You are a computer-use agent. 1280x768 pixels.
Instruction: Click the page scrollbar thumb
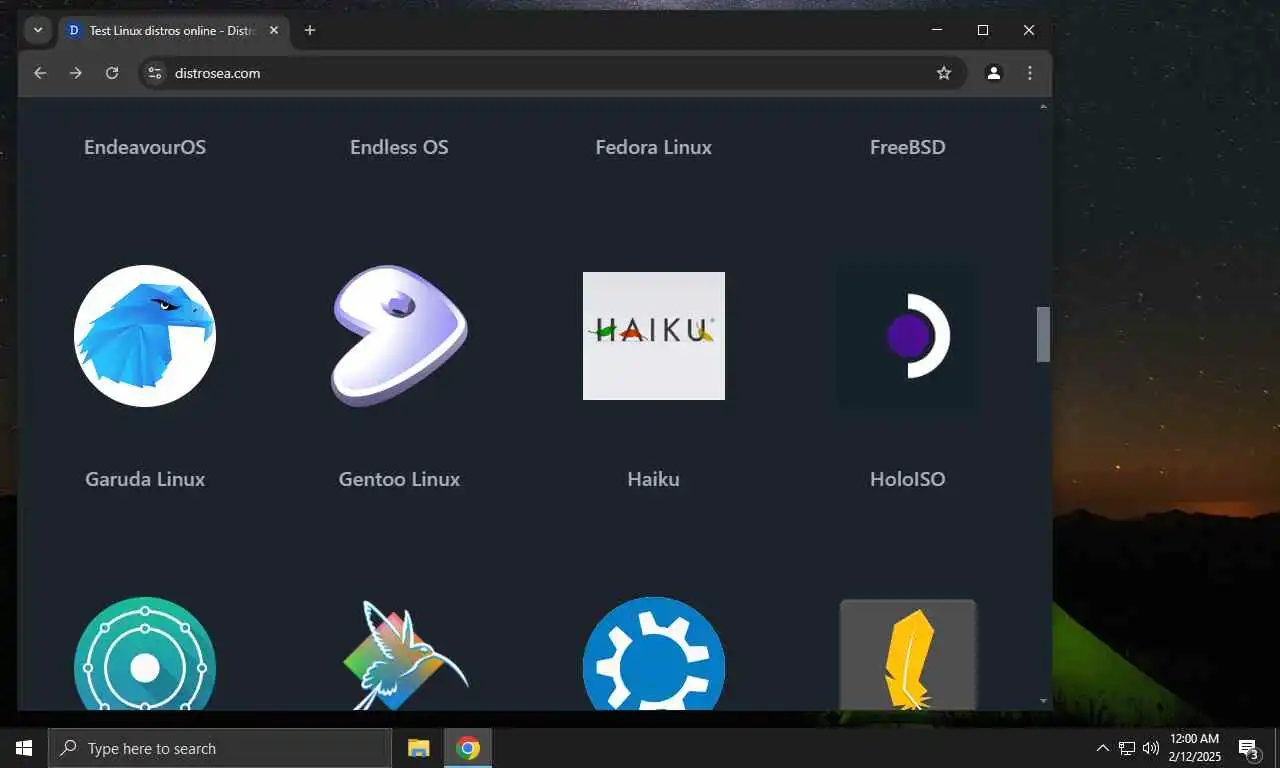pyautogui.click(x=1043, y=334)
